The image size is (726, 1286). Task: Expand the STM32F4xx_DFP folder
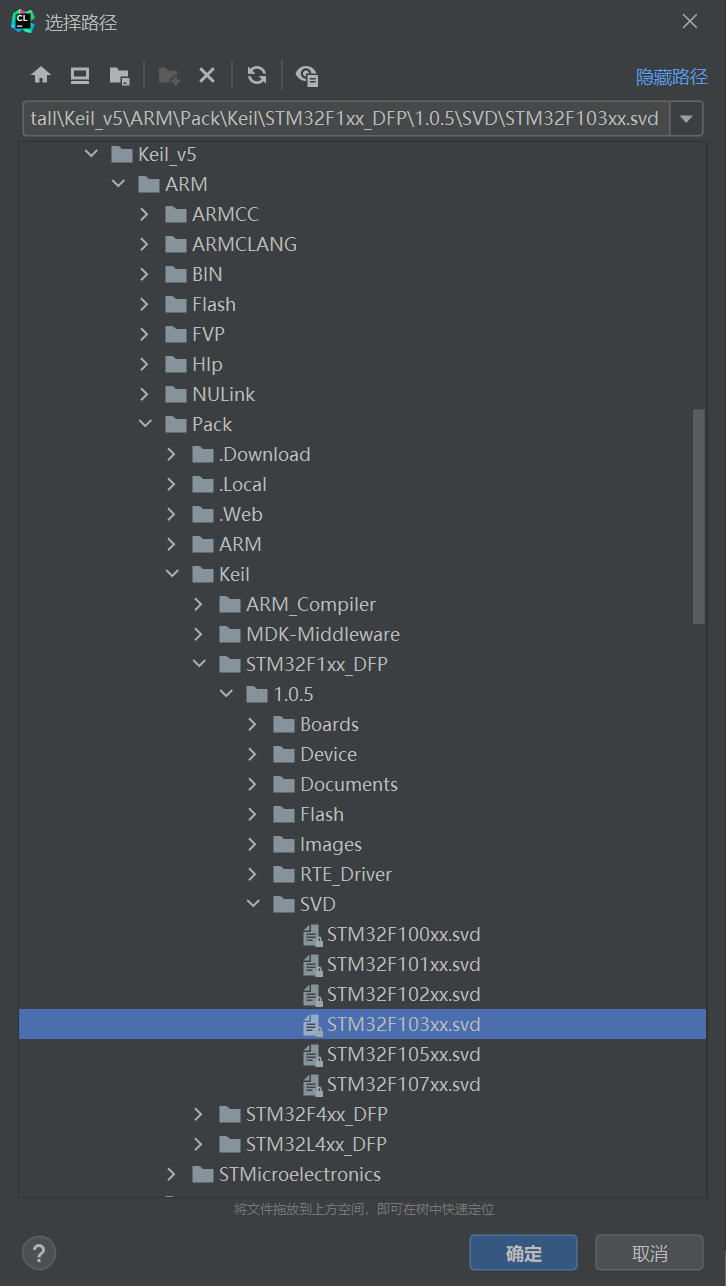199,1114
